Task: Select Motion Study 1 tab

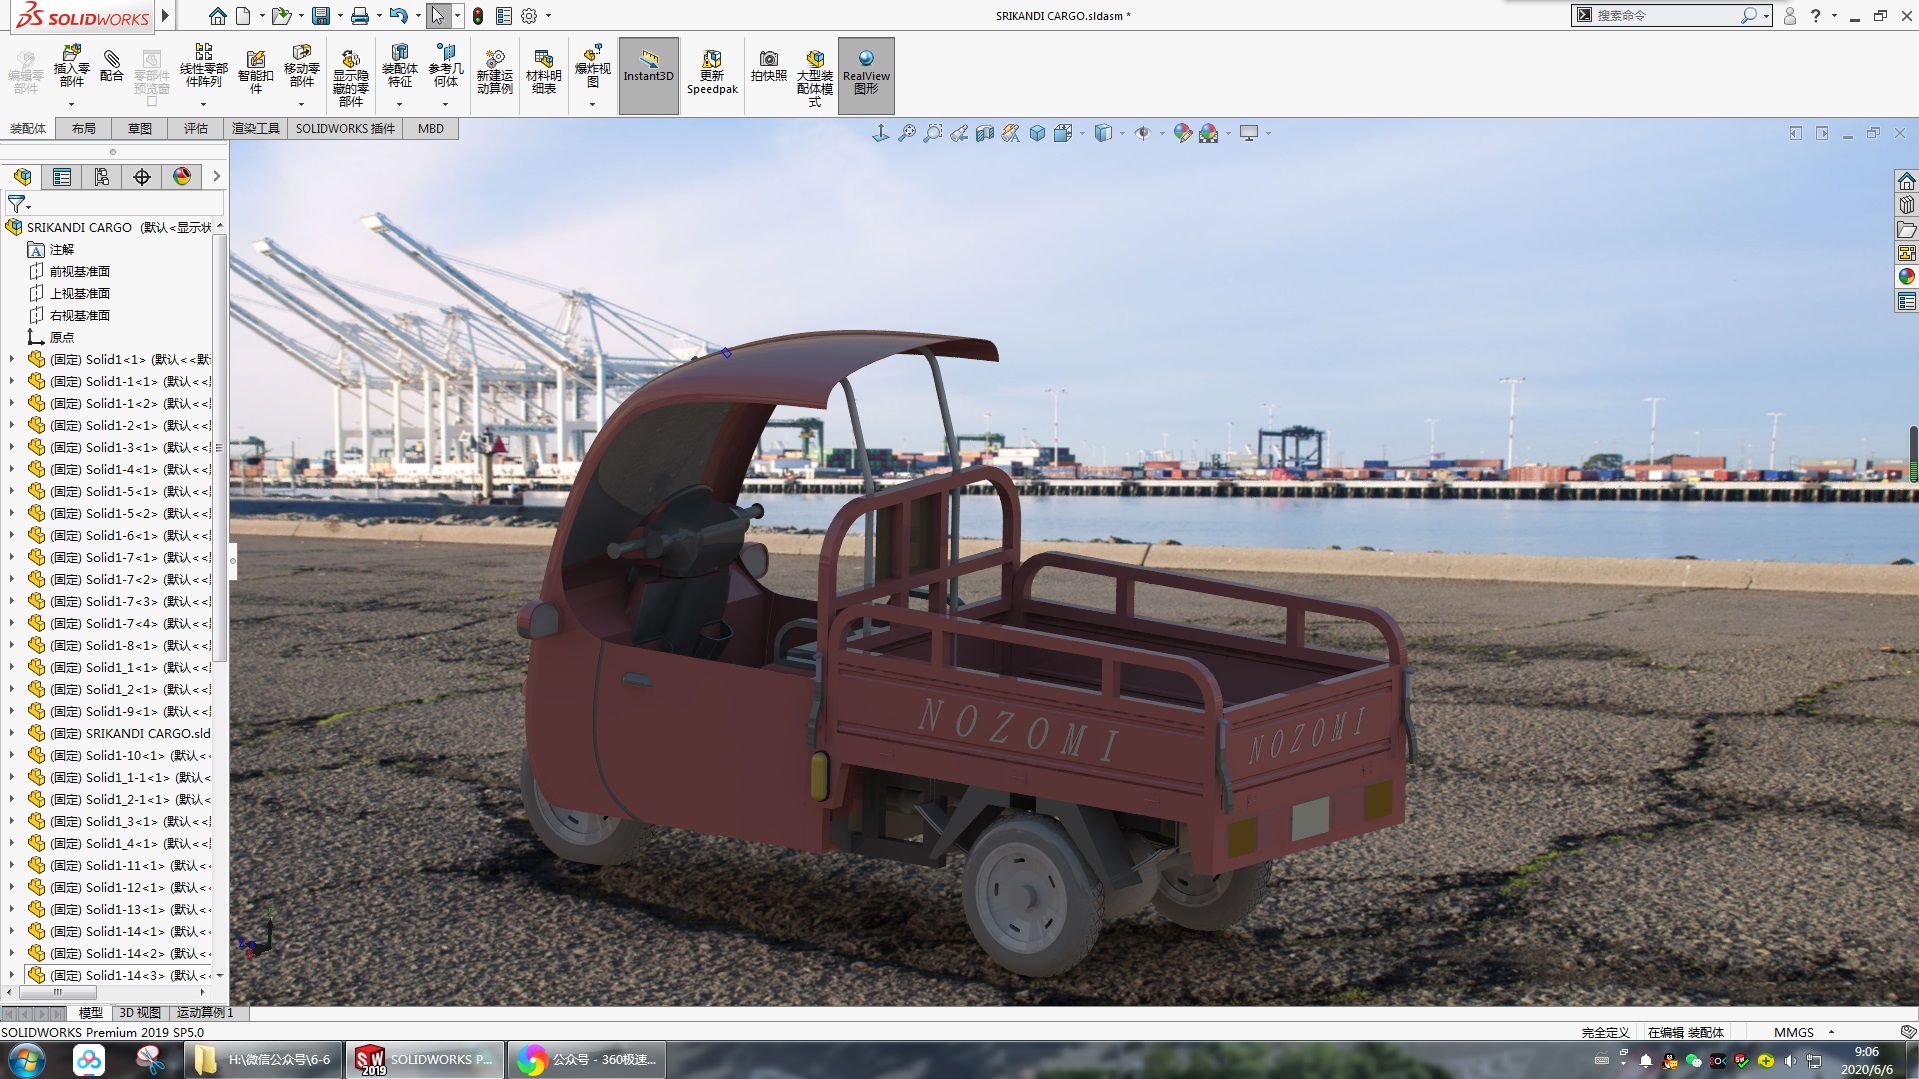Action: click(205, 1013)
